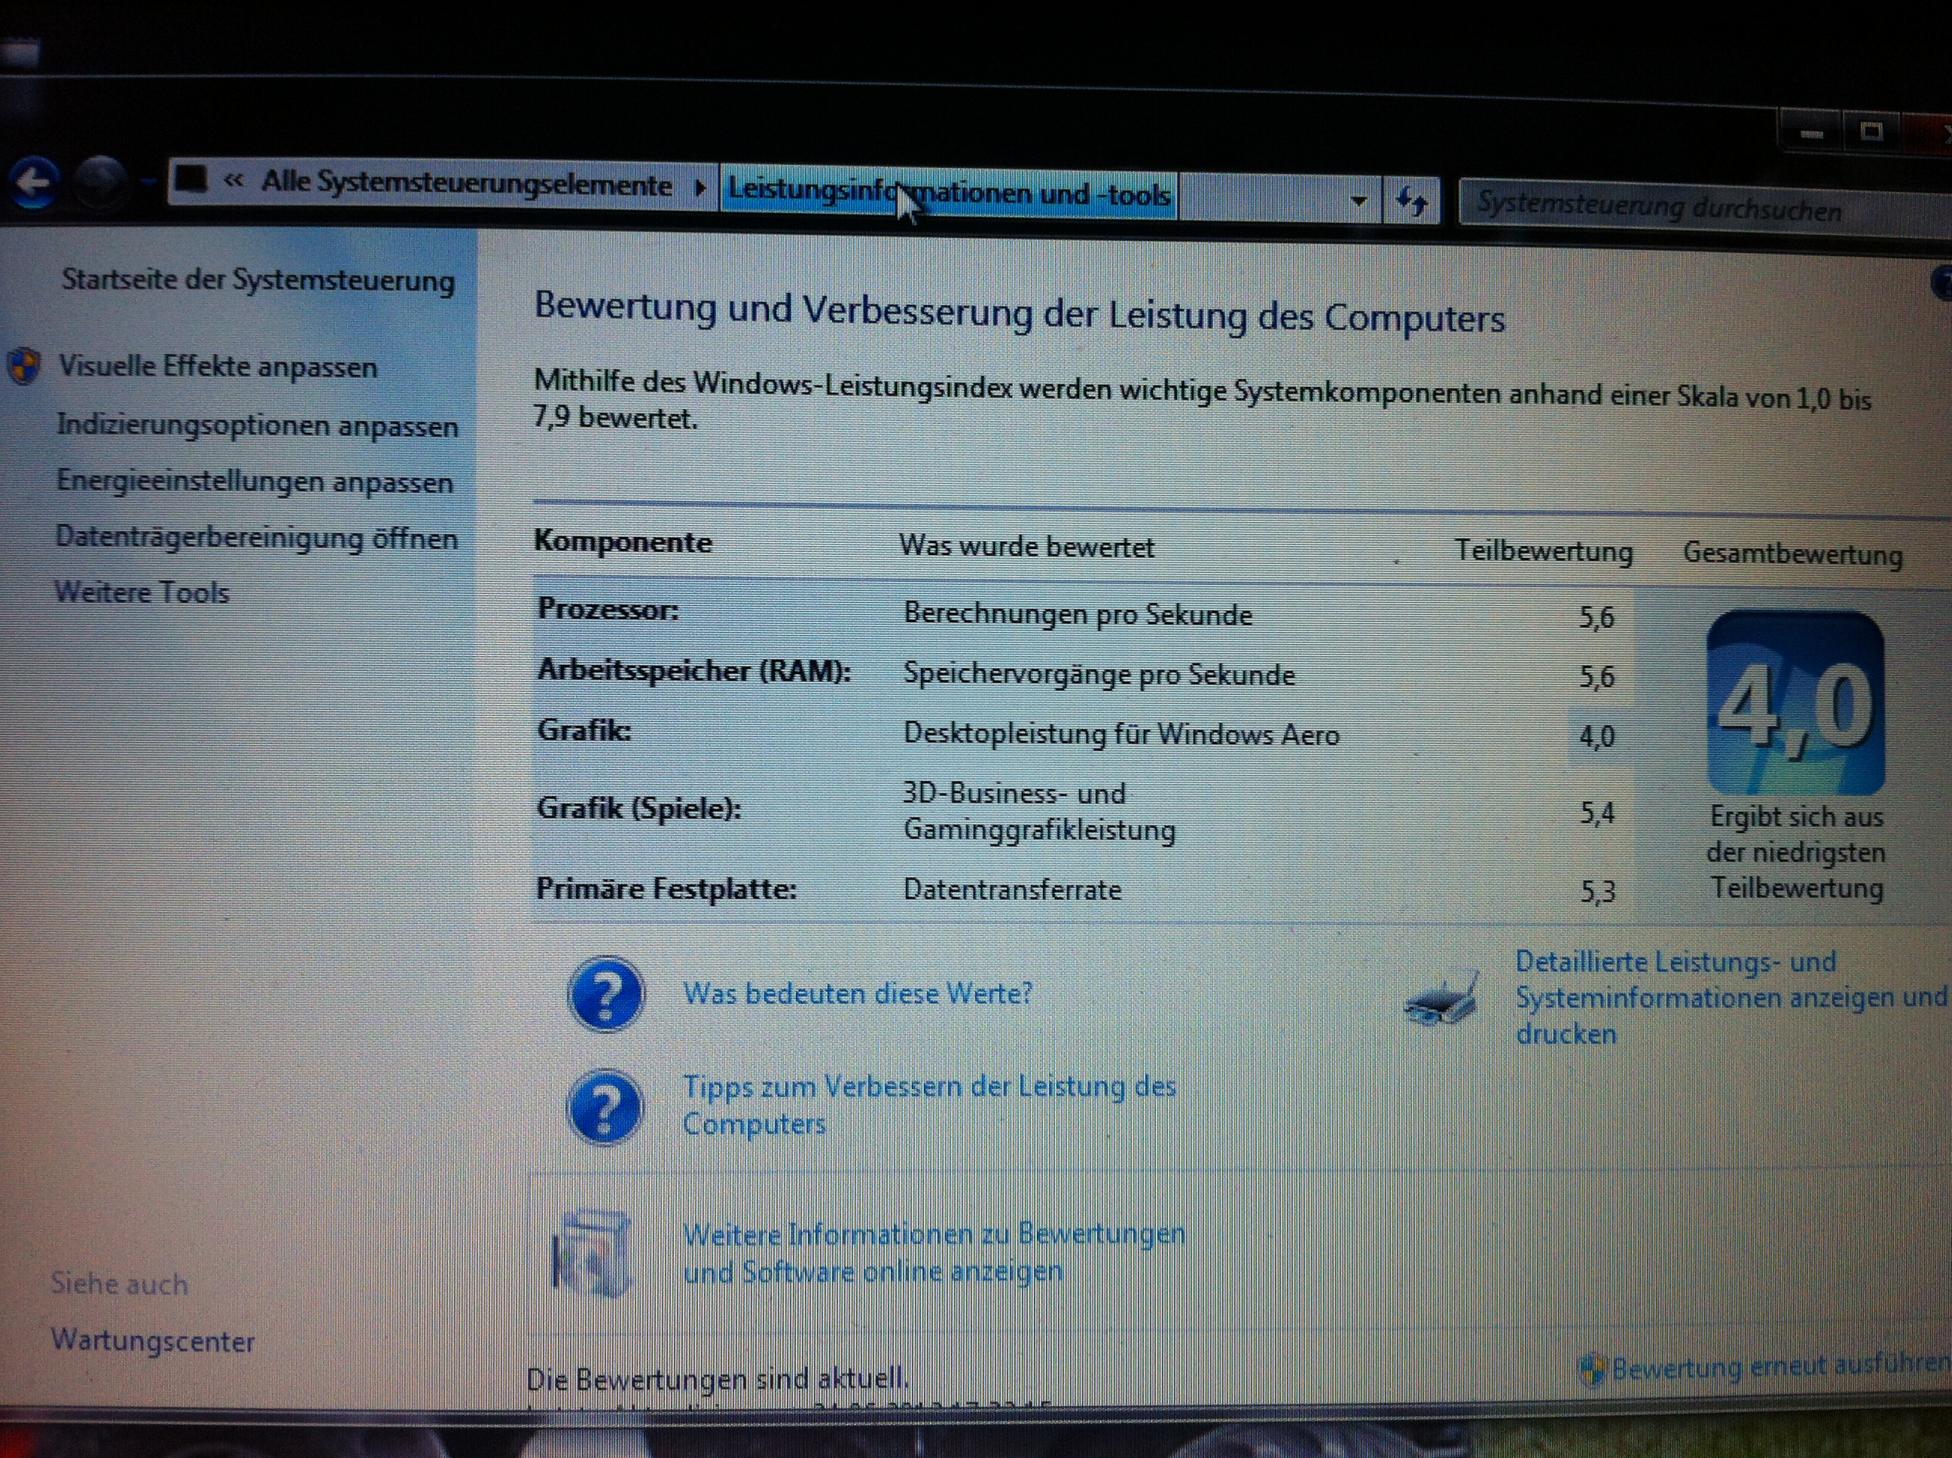Screen dimensions: 1952x1458
Task: Click the forward navigation arrow button
Action: (100, 183)
